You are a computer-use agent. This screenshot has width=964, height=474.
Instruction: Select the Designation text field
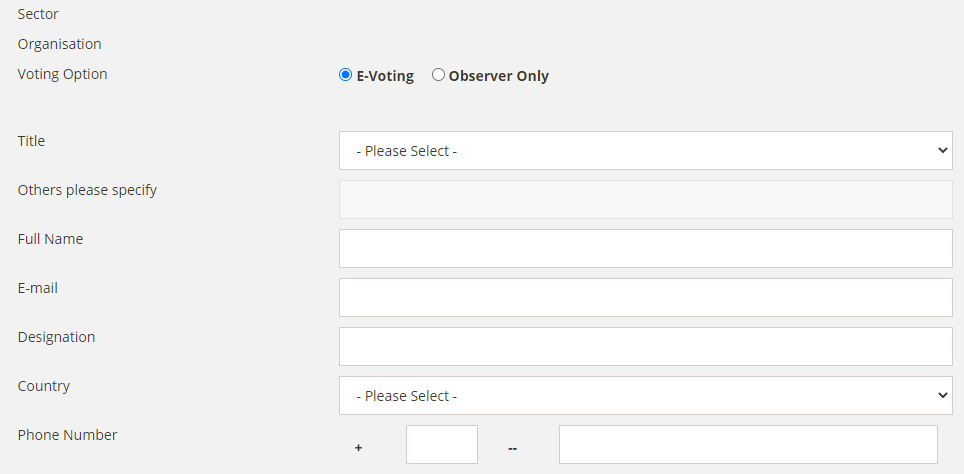(x=646, y=346)
